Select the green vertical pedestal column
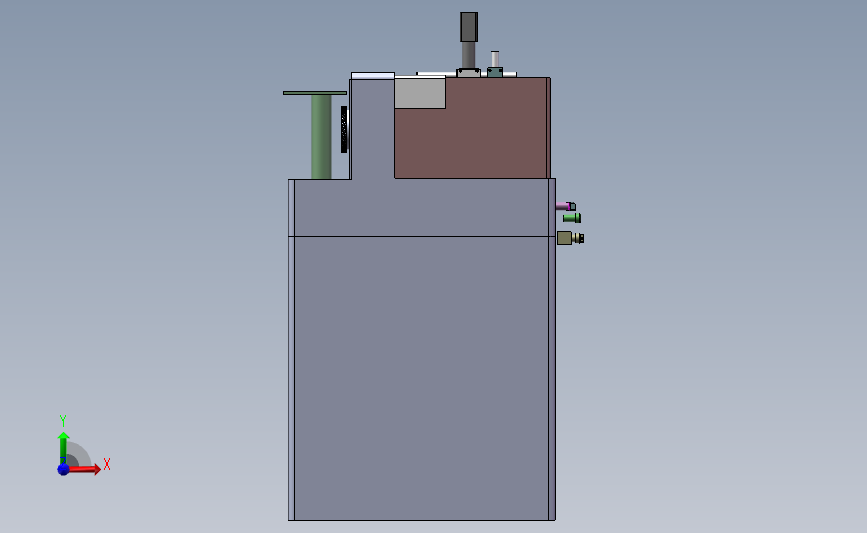Viewport: 867px width, 533px height. pyautogui.click(x=321, y=137)
